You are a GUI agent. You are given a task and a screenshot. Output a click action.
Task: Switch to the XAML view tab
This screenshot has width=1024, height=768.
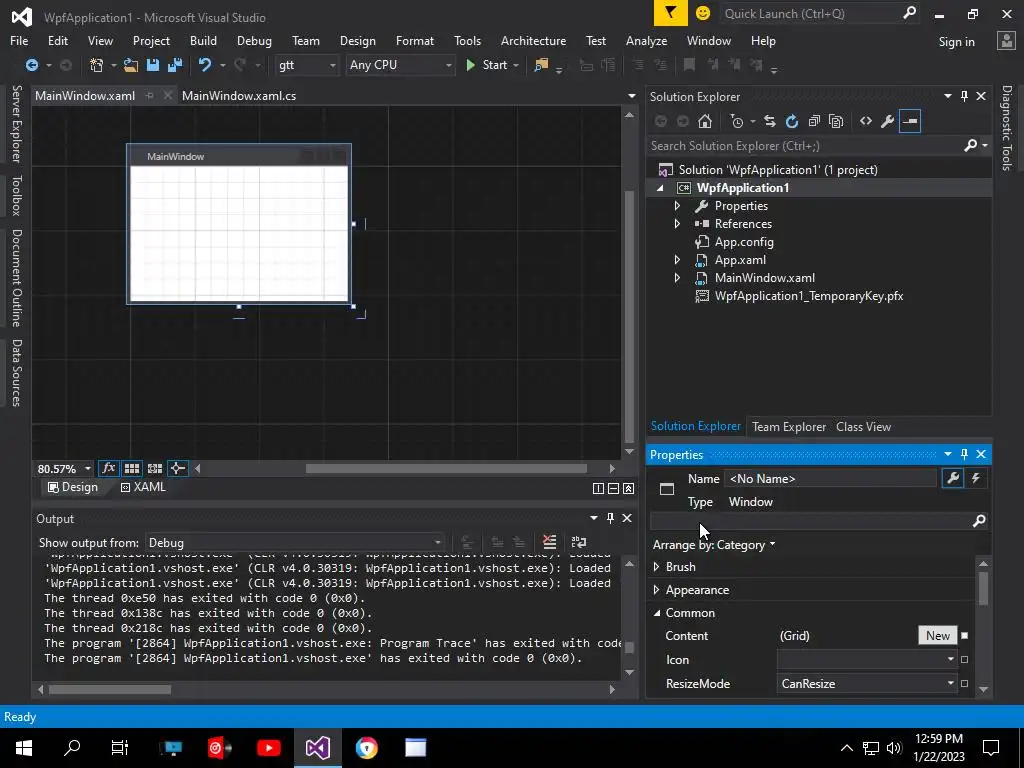(x=143, y=487)
